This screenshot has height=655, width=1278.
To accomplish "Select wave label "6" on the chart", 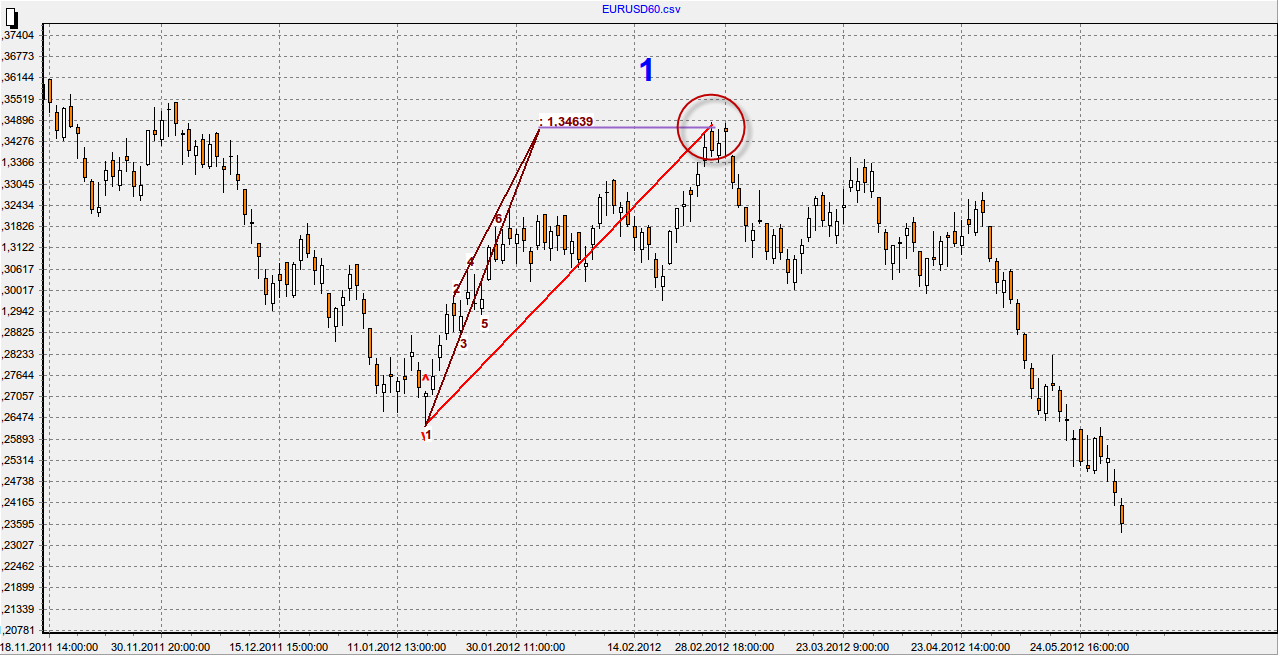I will (x=498, y=219).
